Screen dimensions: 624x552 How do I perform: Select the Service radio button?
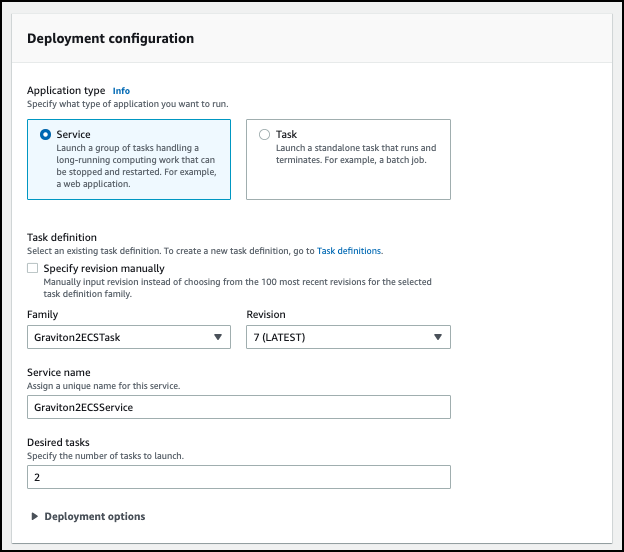(45, 135)
